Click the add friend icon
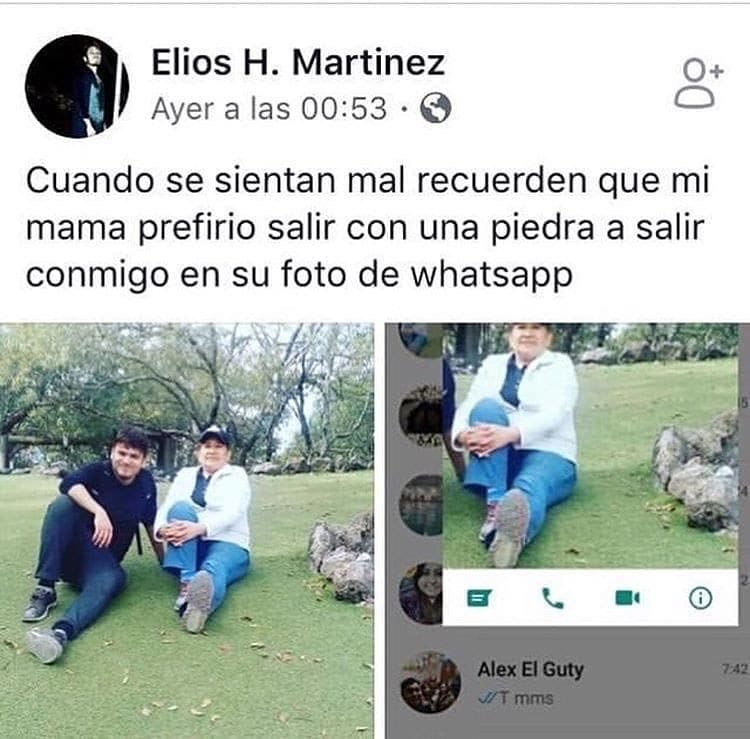Screen dimensions: 750x739 tap(698, 83)
